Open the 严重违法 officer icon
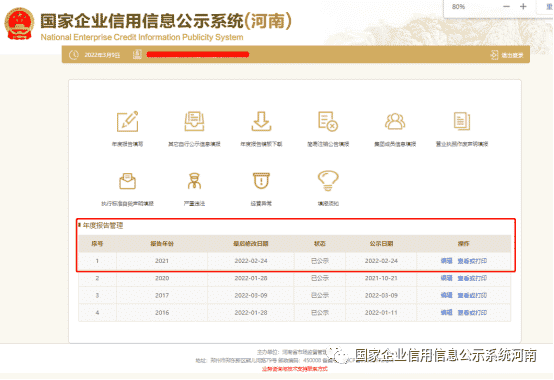 coord(194,181)
